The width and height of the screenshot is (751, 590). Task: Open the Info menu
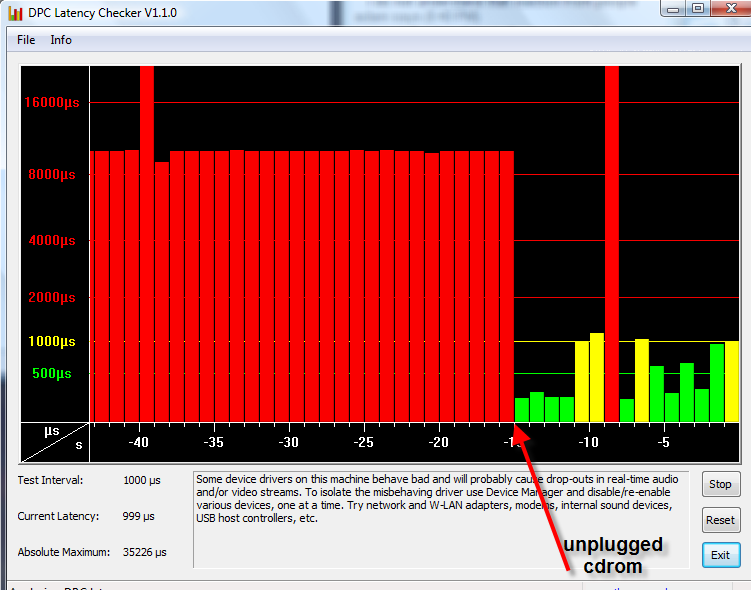[61, 40]
